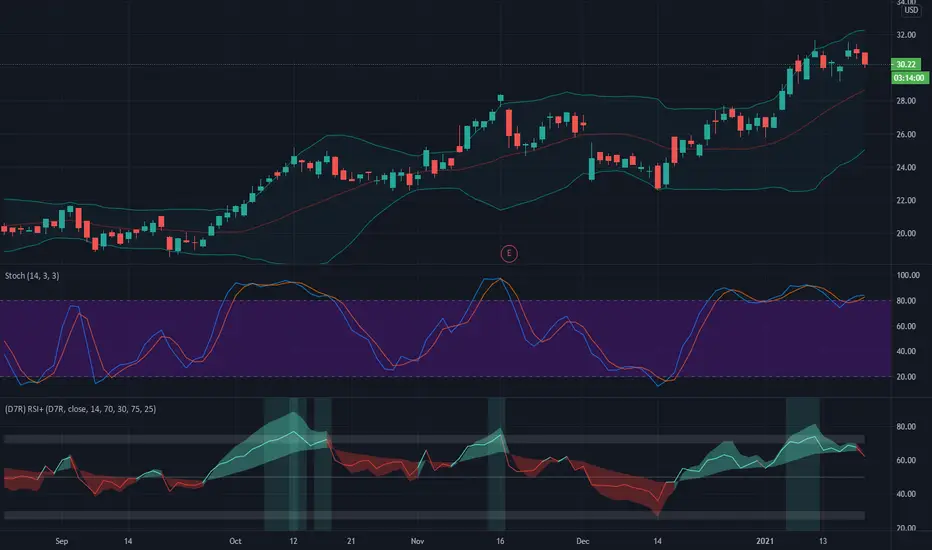
Task: Click the Stoch (14, 3, 3) indicator label
Action: (32, 276)
